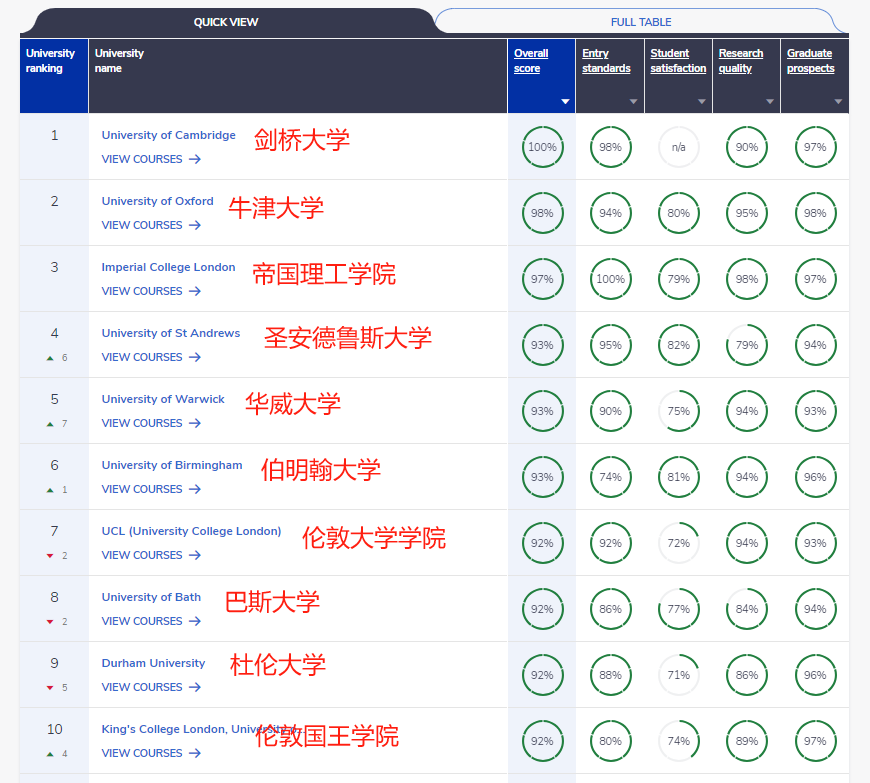Click Warwick 75% student satisfaction circle

pos(679,411)
